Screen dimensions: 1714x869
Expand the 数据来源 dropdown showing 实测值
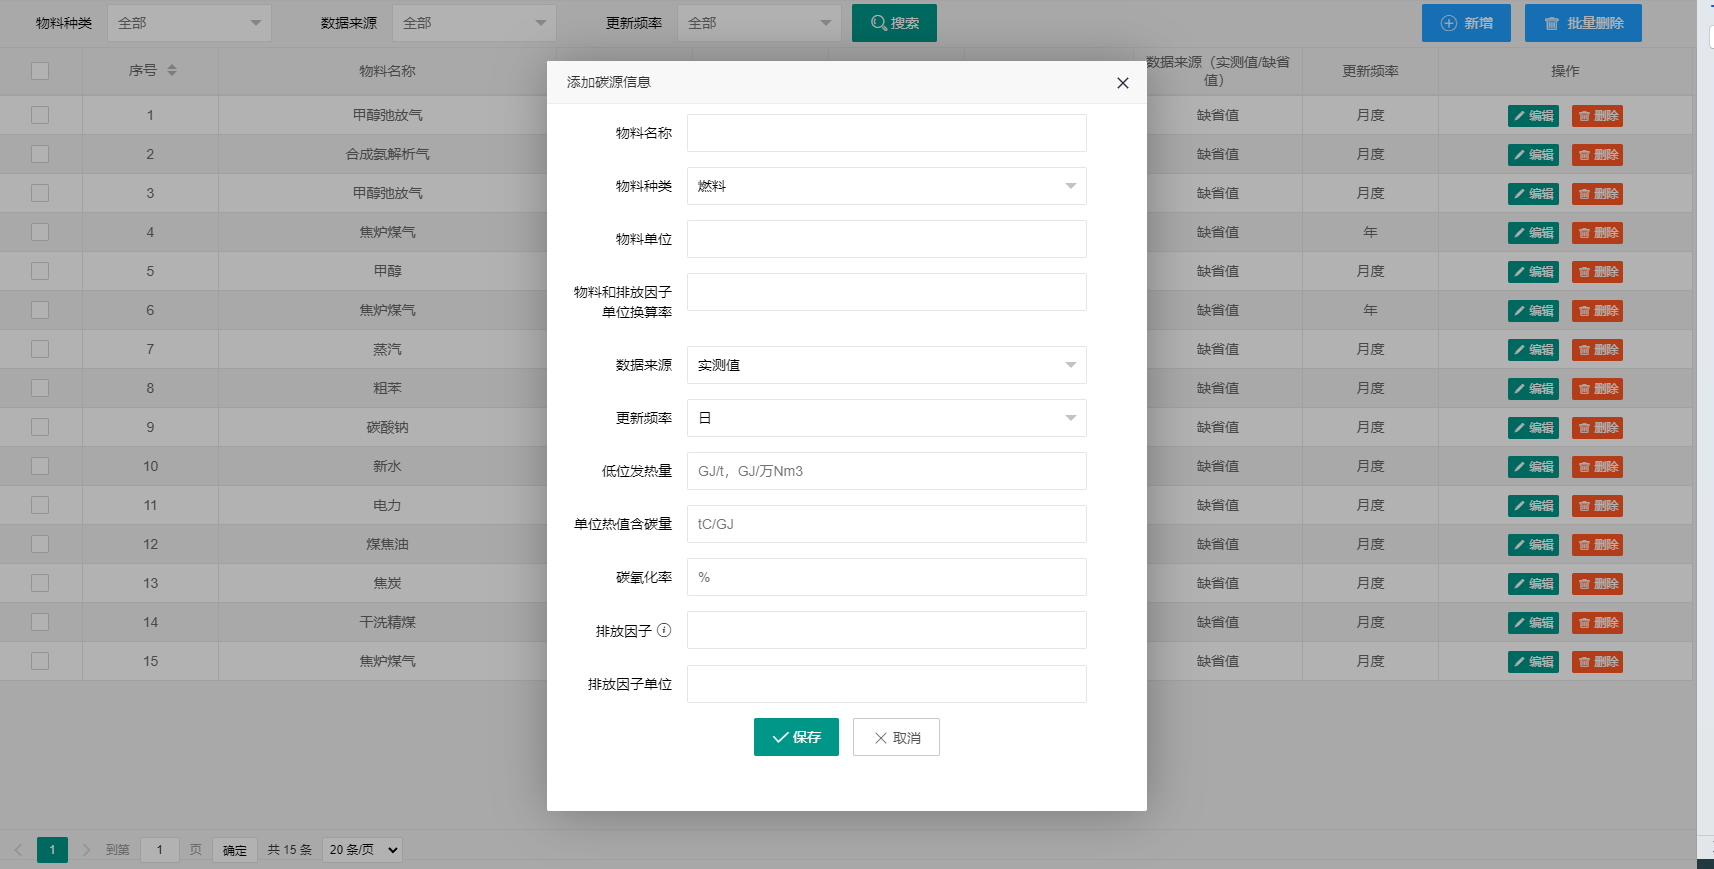(886, 365)
